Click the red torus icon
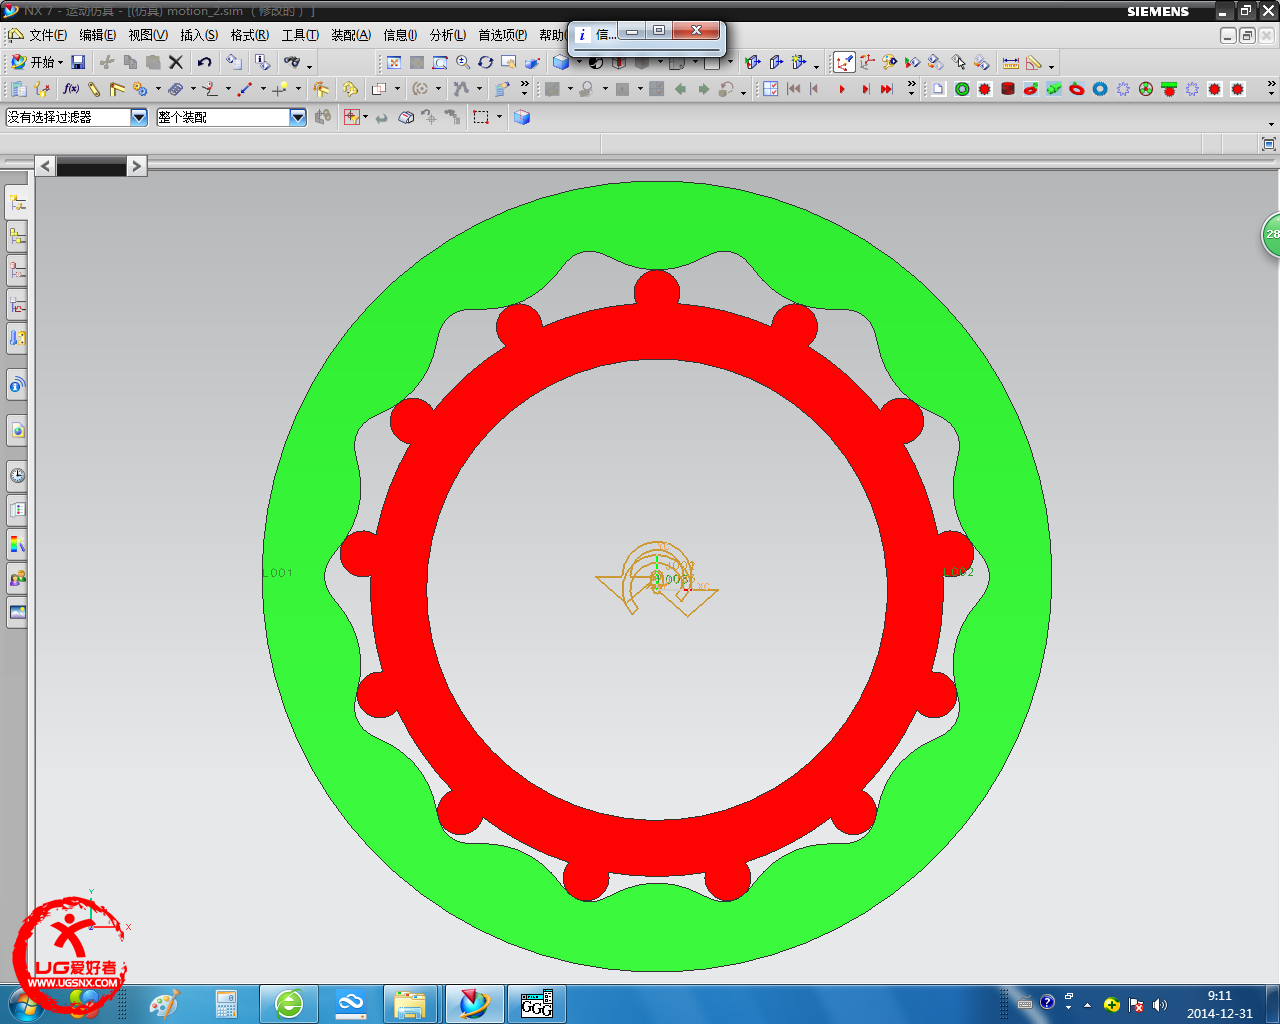Image resolution: width=1280 pixels, height=1024 pixels. [x=1077, y=89]
